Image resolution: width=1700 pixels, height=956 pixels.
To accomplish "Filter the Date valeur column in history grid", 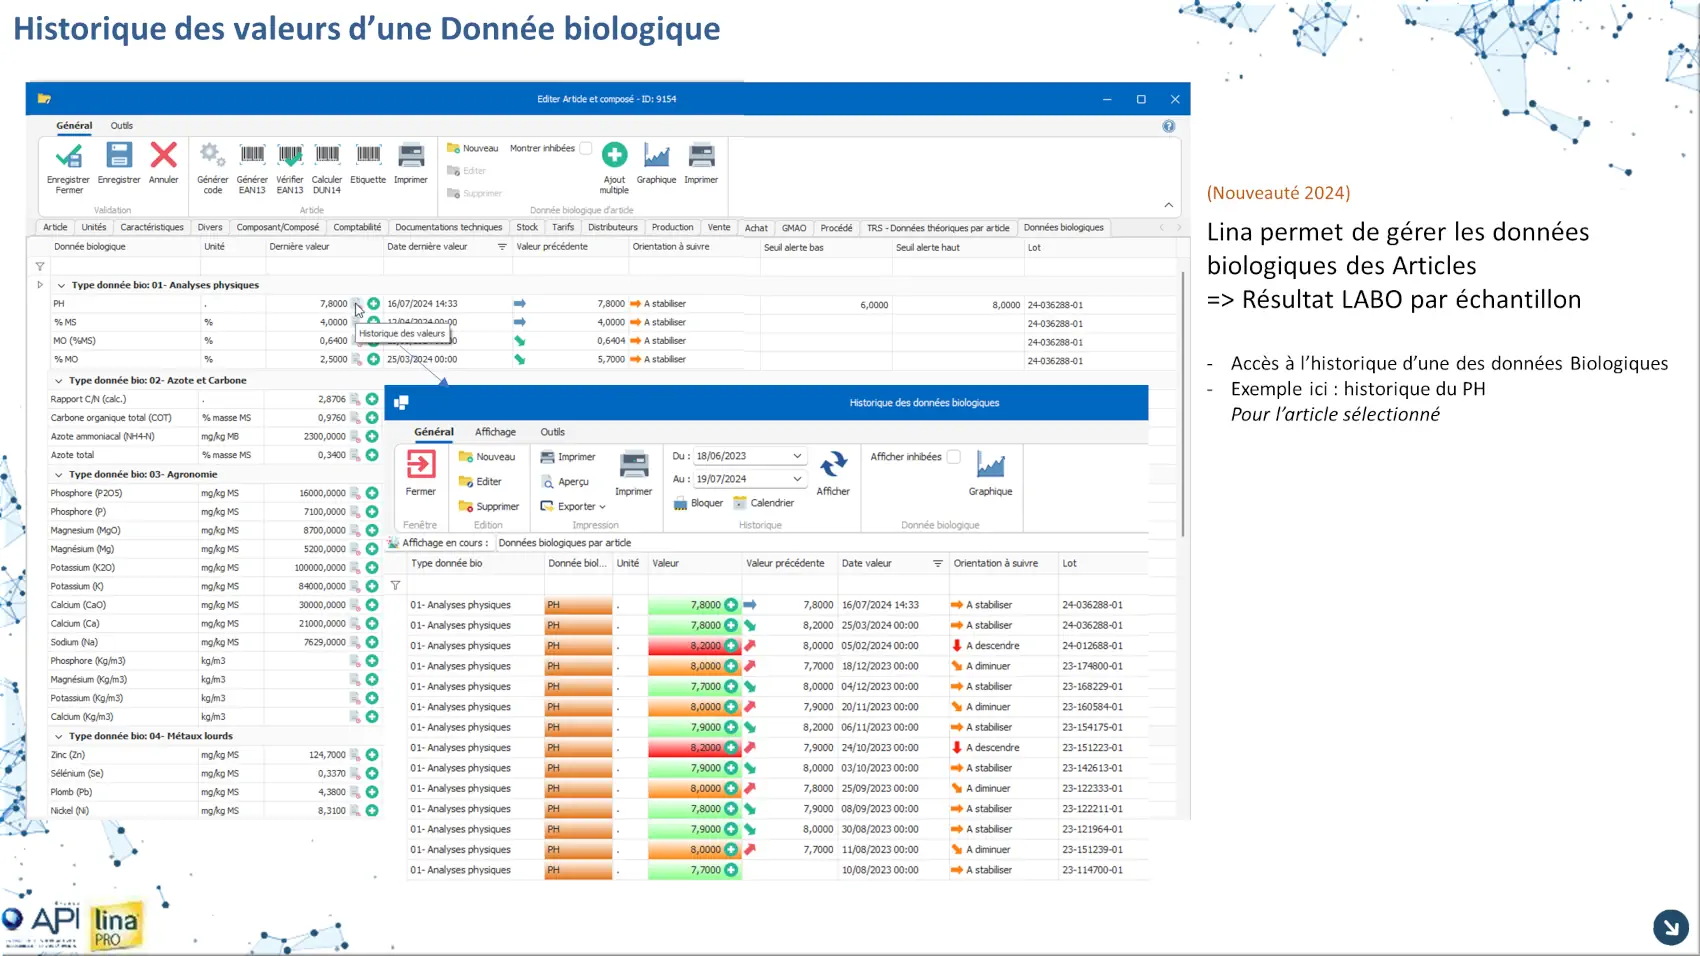I will (937, 564).
